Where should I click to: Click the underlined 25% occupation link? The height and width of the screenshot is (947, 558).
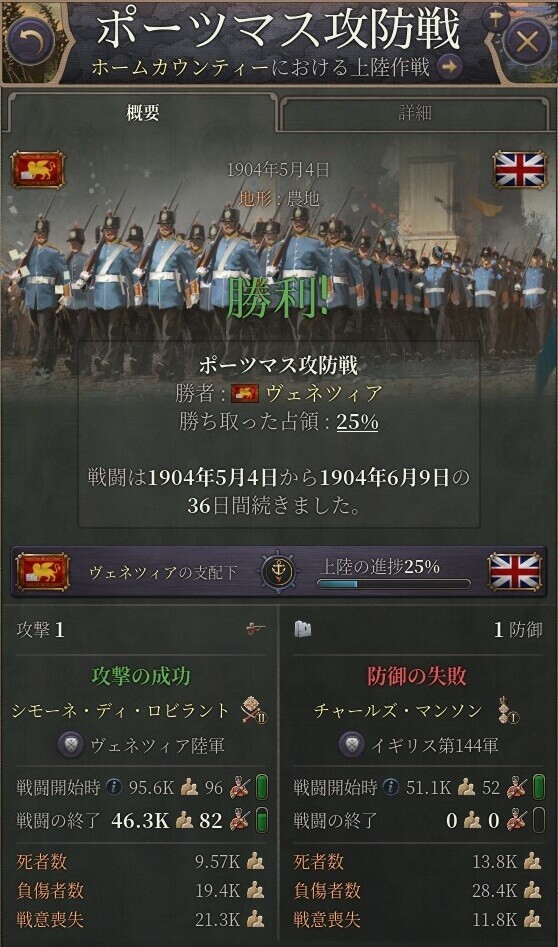tap(357, 422)
